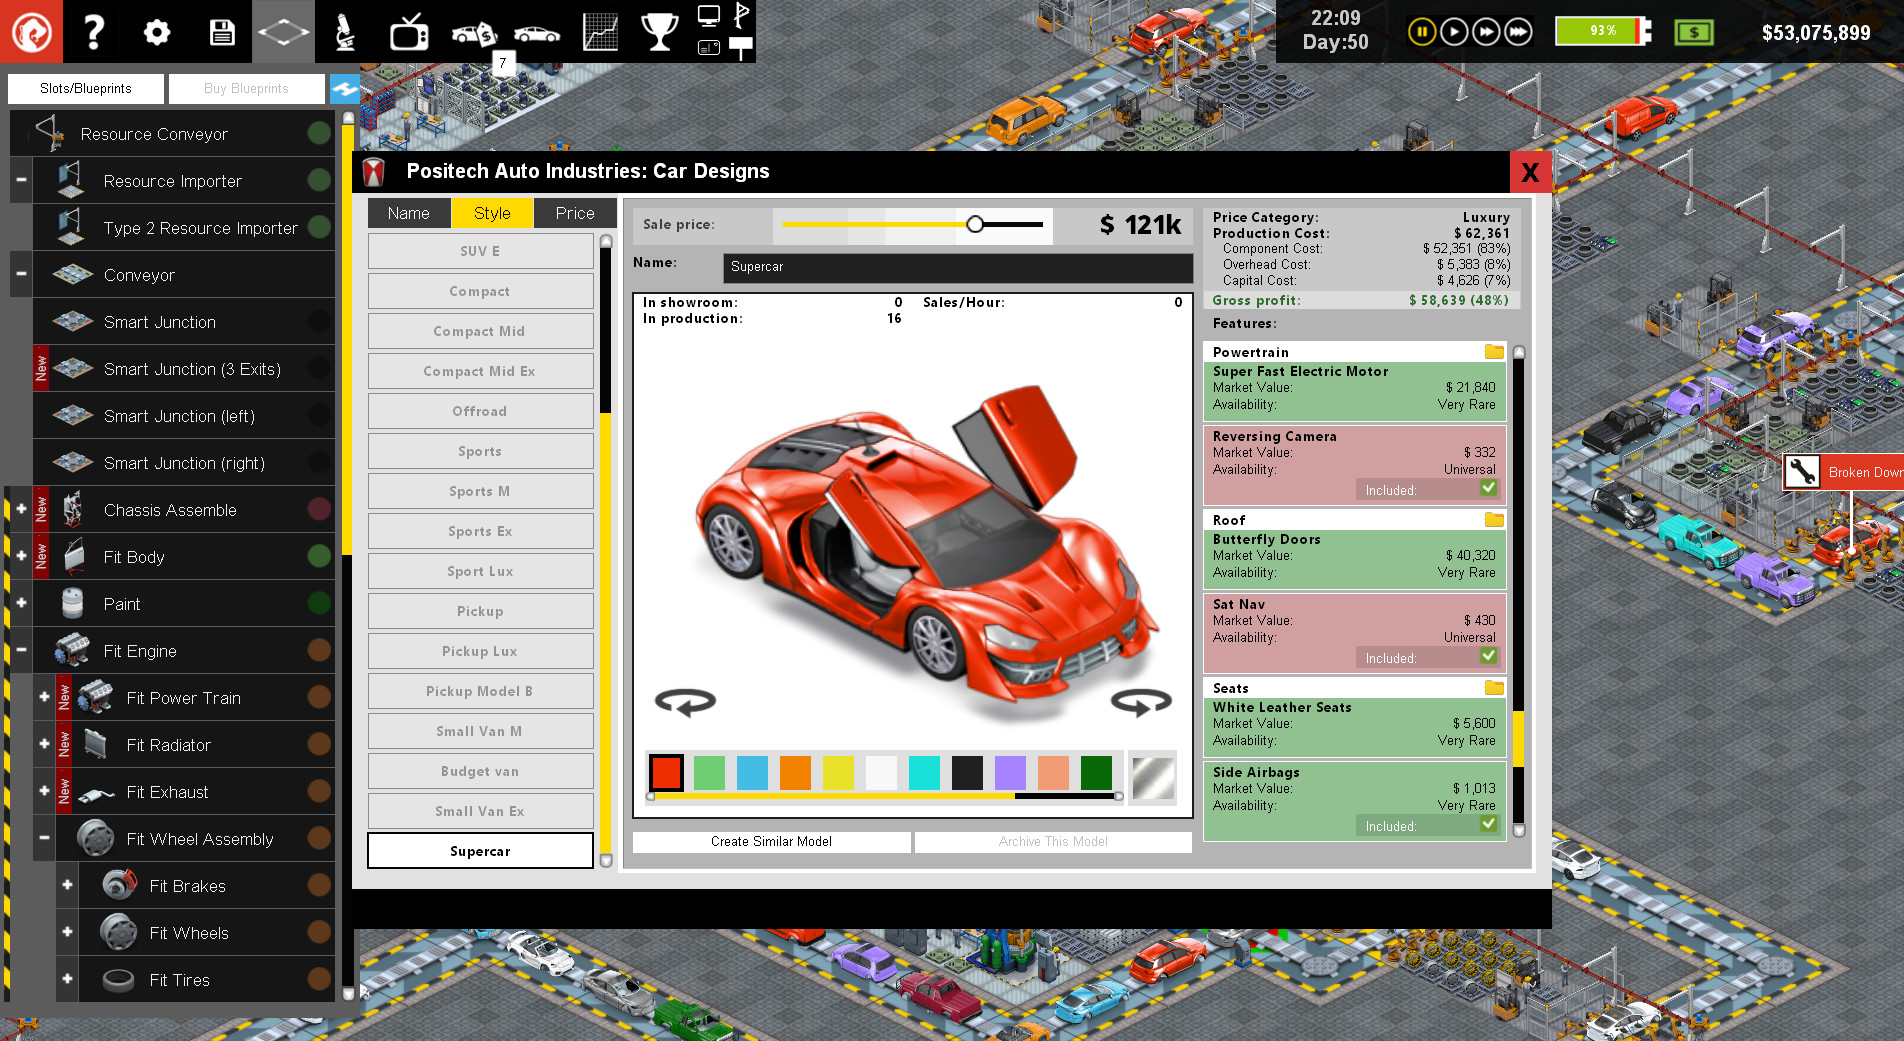
Task: Open the research screen with the microscope icon
Action: coord(345,31)
